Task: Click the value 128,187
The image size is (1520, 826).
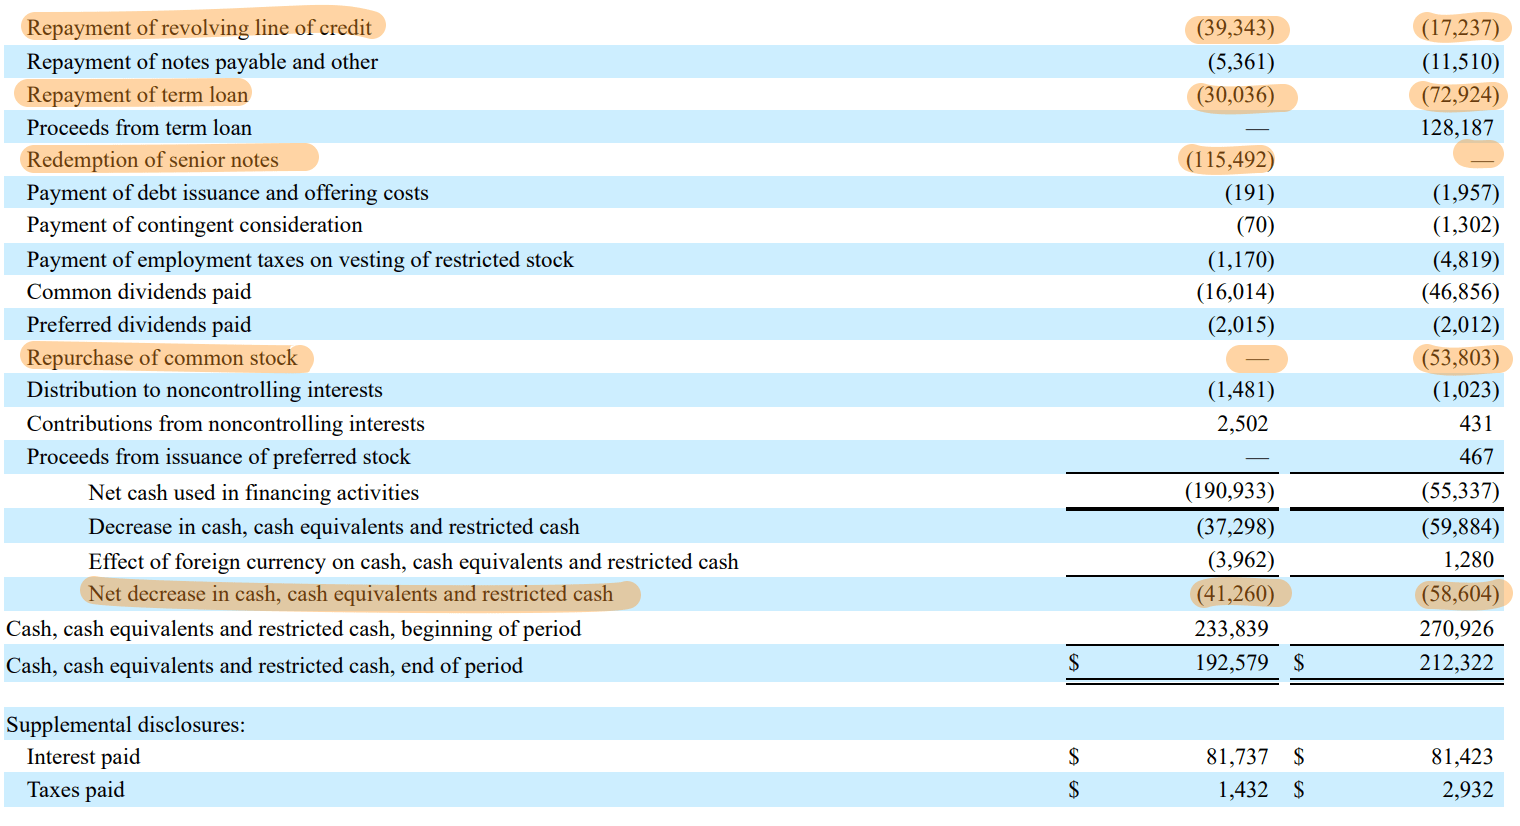Action: 1456,128
